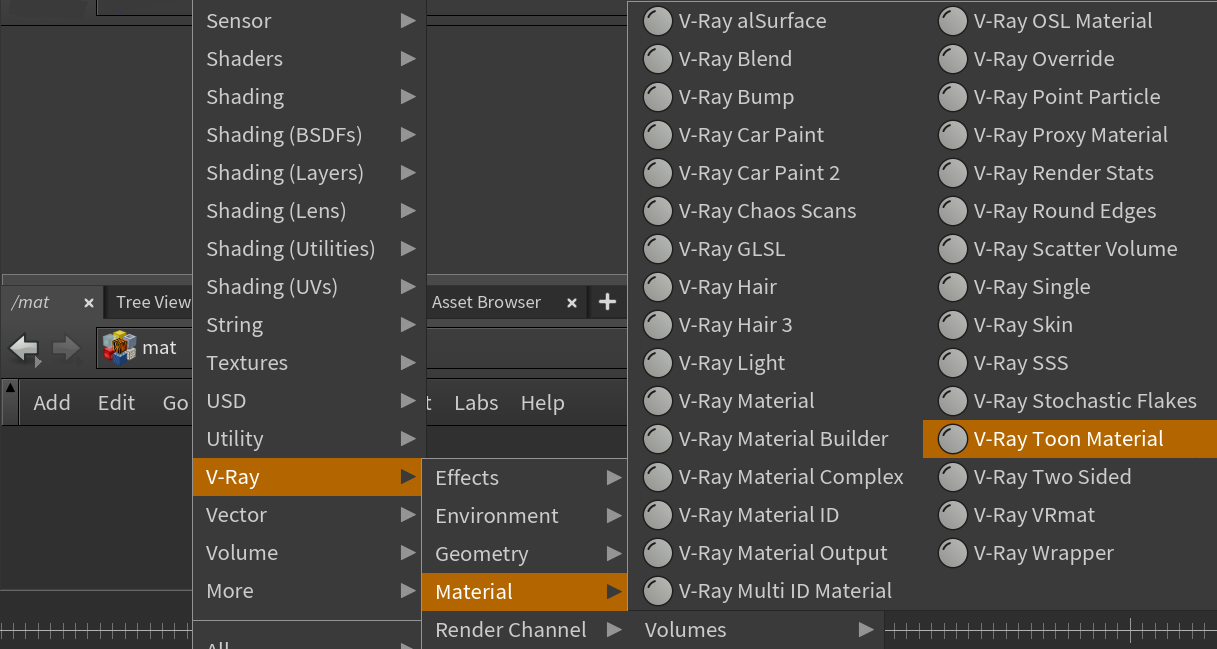Expand the USD submenu
The height and width of the screenshot is (649, 1217).
309,401
